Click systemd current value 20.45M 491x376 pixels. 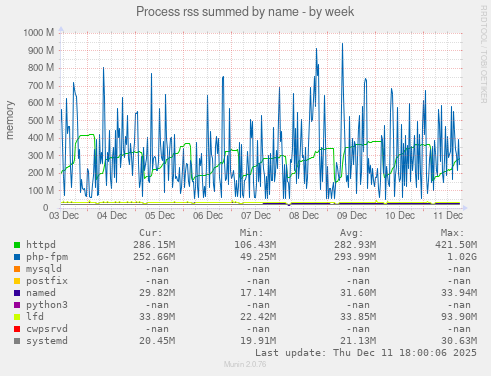tap(157, 341)
